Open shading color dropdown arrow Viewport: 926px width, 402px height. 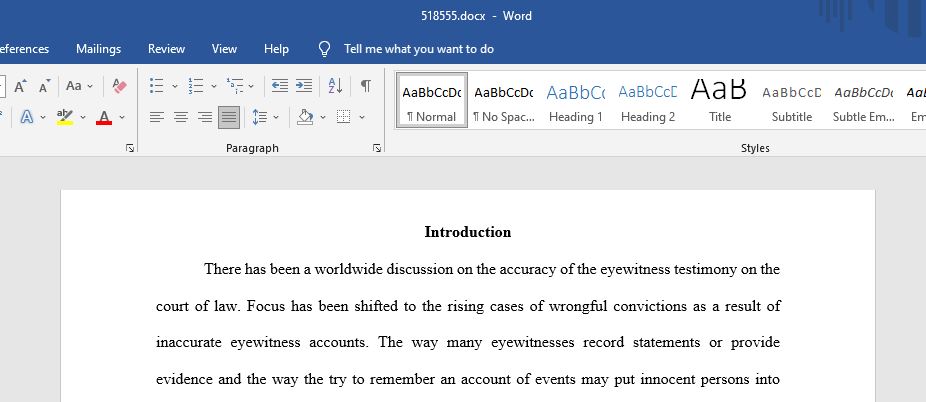click(323, 117)
